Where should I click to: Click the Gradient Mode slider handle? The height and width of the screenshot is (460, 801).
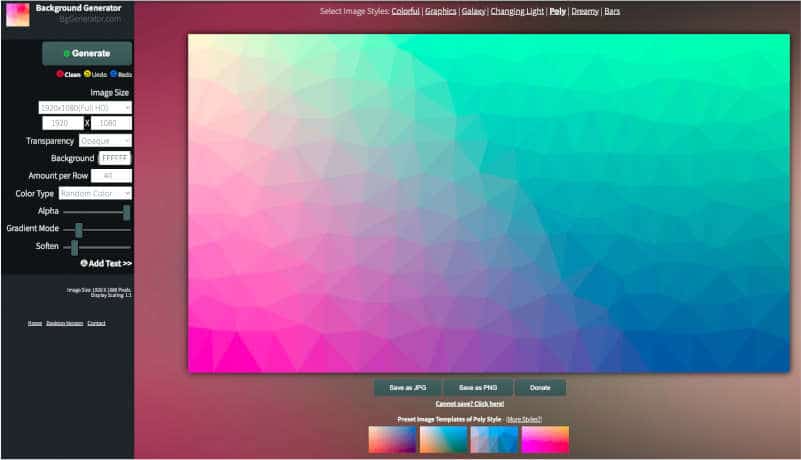pos(79,229)
